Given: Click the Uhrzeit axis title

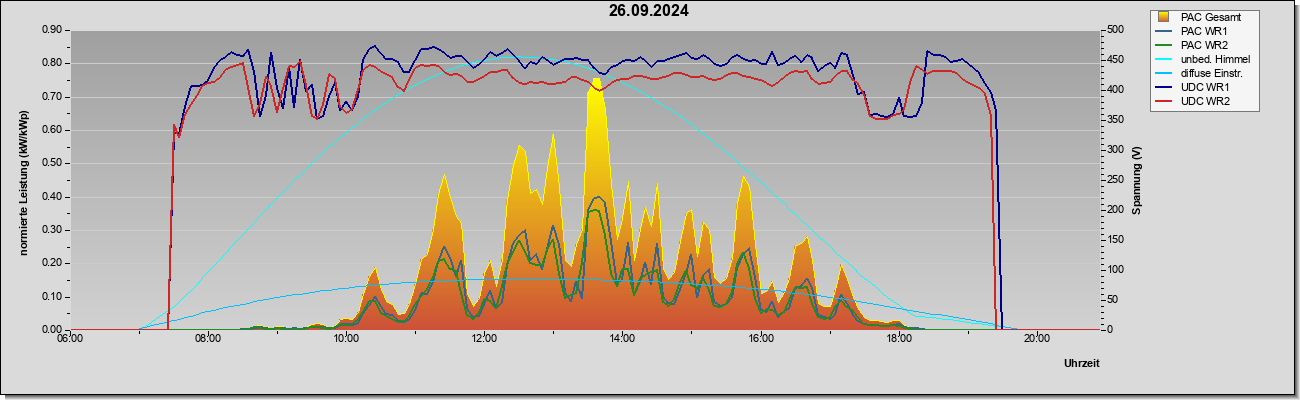Looking at the screenshot, I should [x=1082, y=363].
